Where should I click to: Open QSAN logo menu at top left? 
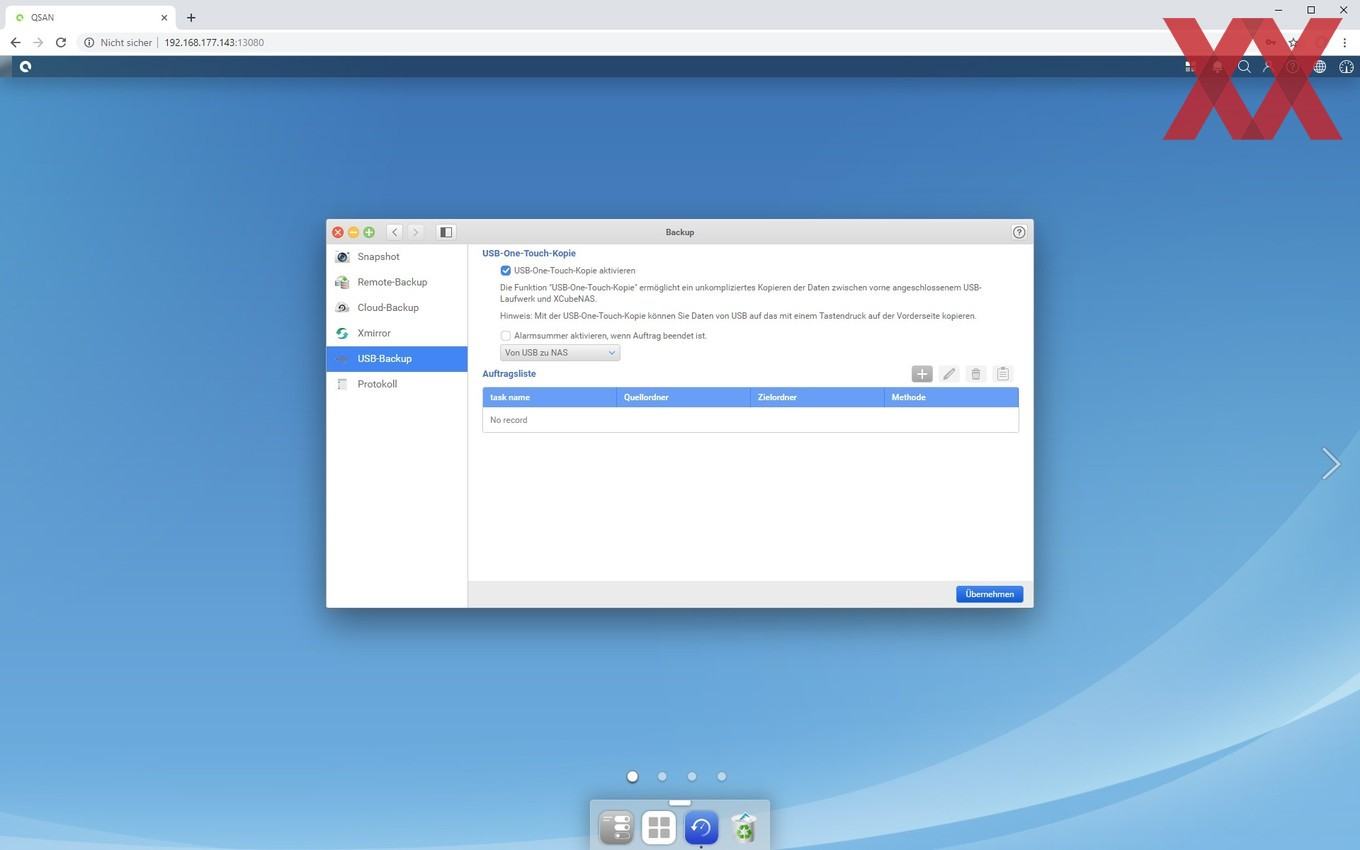25,67
